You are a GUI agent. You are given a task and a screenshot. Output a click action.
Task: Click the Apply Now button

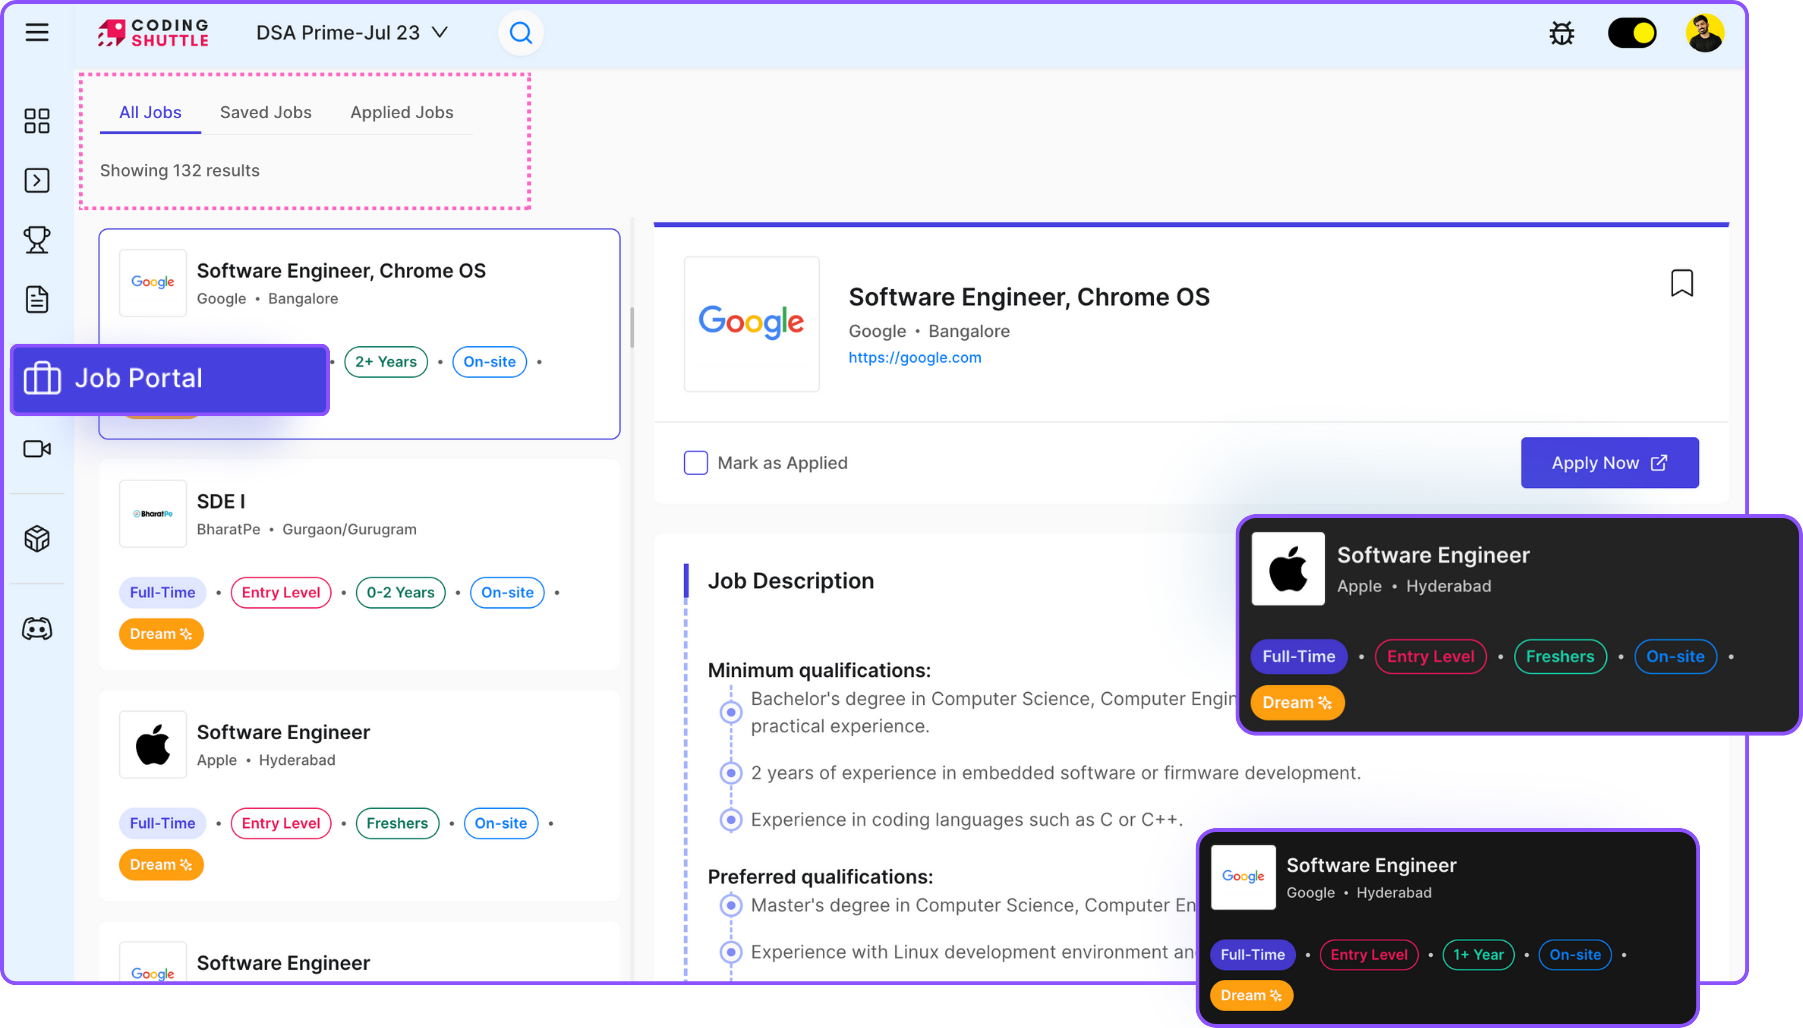coord(1609,462)
